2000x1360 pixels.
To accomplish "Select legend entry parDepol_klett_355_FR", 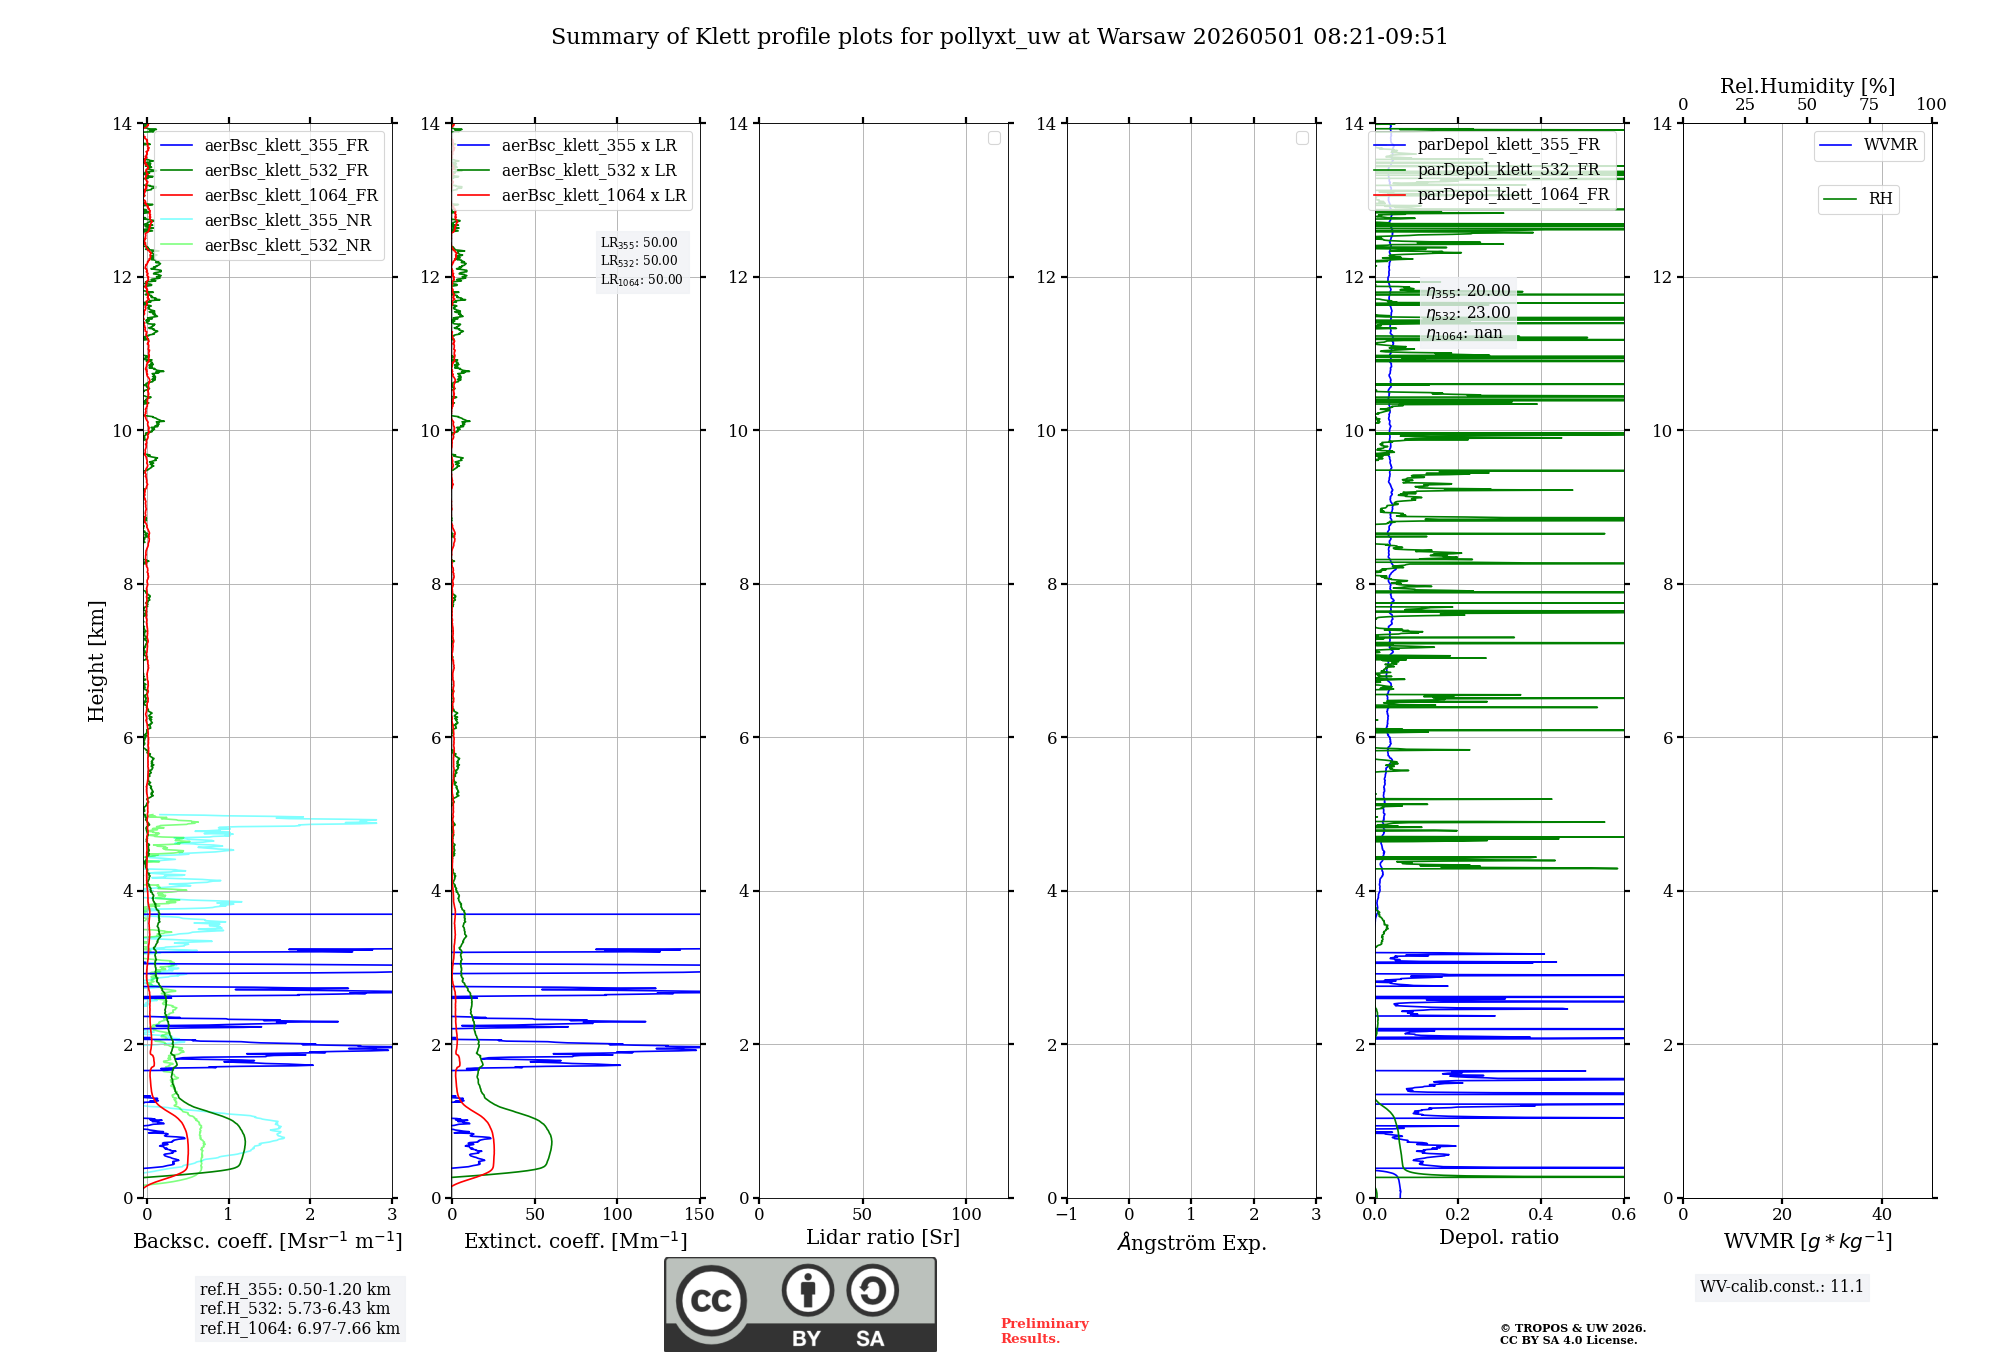I will click(1508, 145).
